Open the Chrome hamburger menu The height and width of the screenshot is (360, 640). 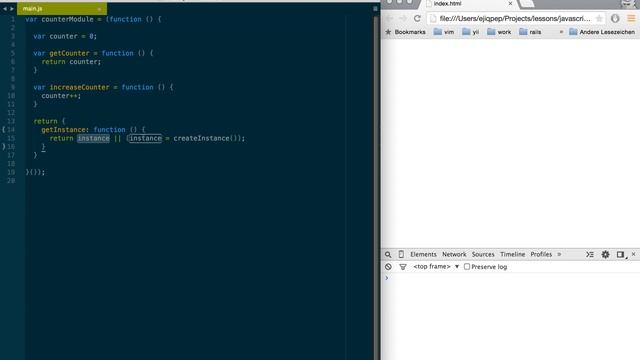[631, 18]
